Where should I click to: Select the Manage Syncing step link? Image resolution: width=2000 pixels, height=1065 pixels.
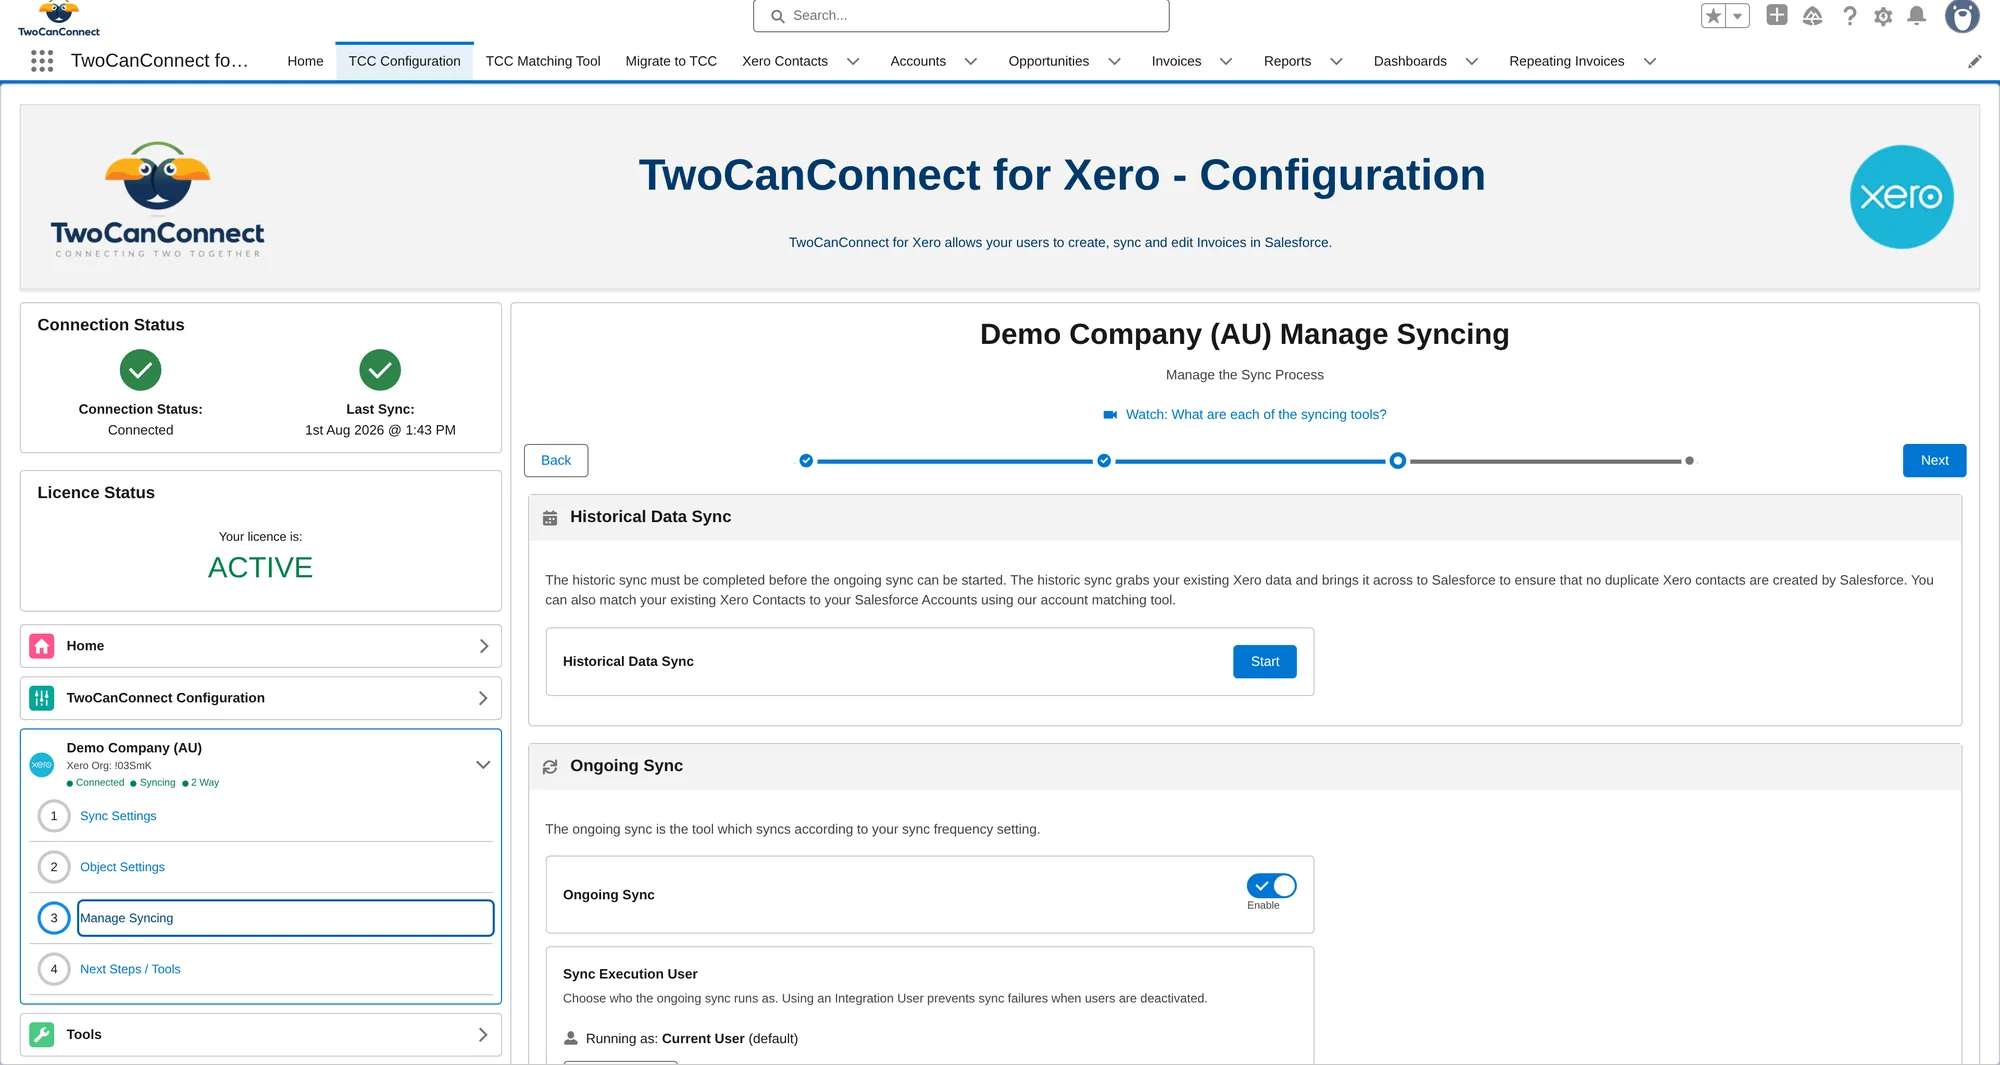pyautogui.click(x=286, y=918)
